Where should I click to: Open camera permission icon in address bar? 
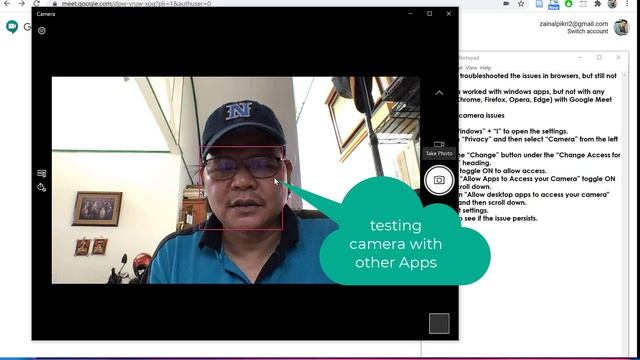click(x=506, y=3)
